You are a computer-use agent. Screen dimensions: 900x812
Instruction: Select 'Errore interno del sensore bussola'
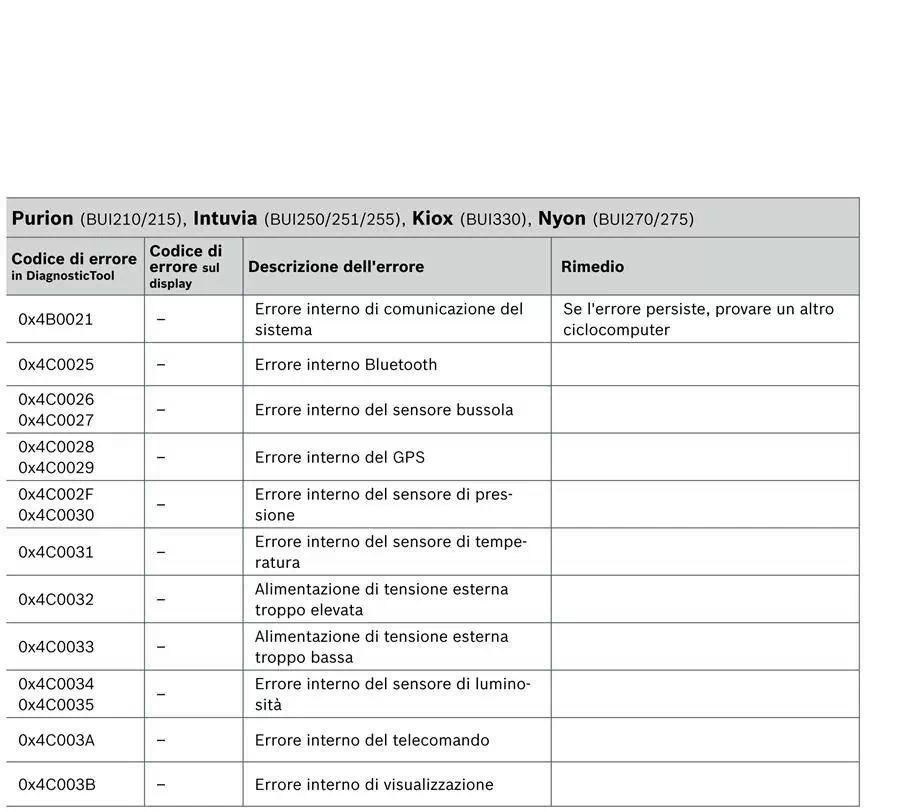(x=383, y=410)
